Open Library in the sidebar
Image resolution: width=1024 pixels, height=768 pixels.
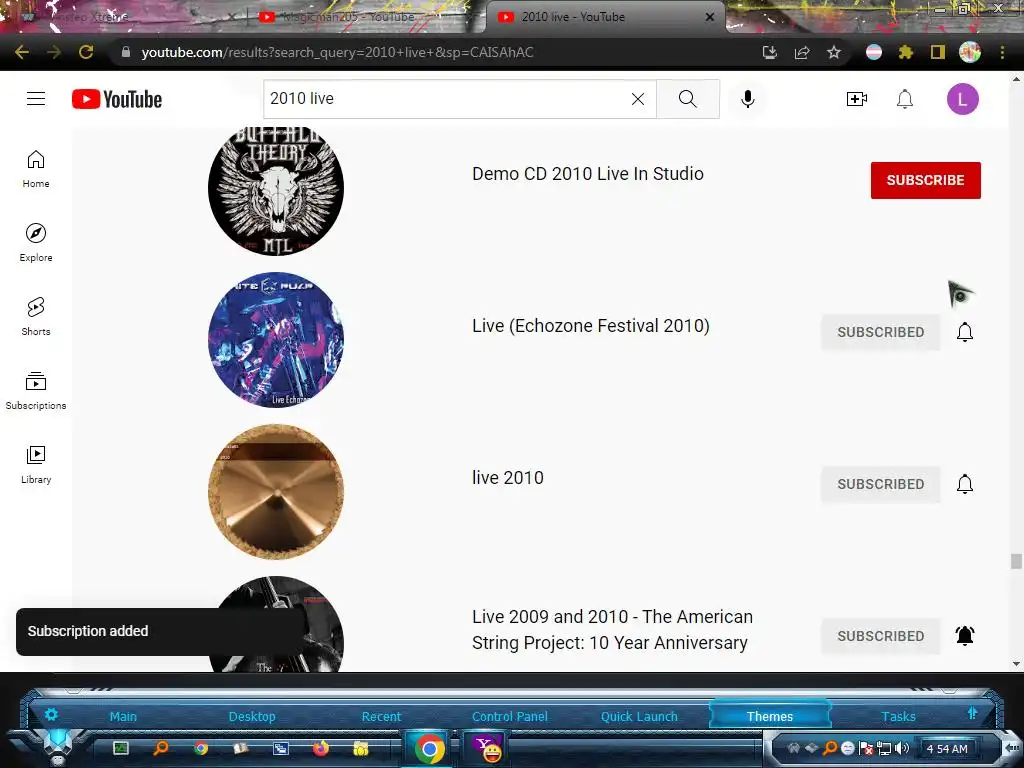point(36,464)
